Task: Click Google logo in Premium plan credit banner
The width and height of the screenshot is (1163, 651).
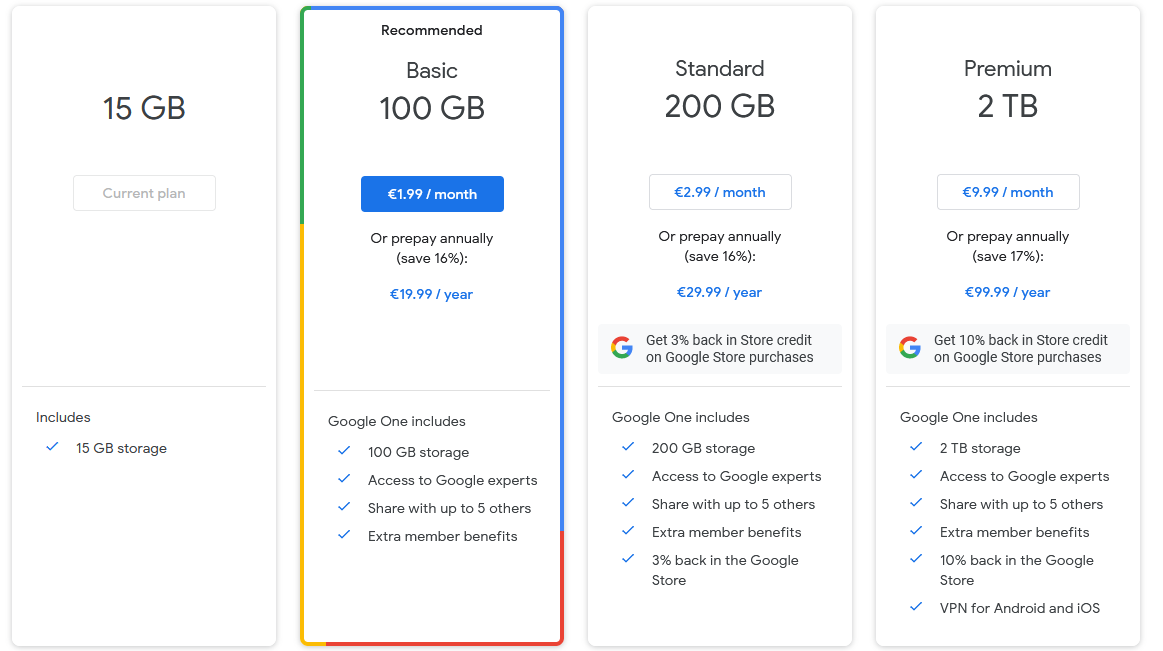Action: pyautogui.click(x=910, y=348)
